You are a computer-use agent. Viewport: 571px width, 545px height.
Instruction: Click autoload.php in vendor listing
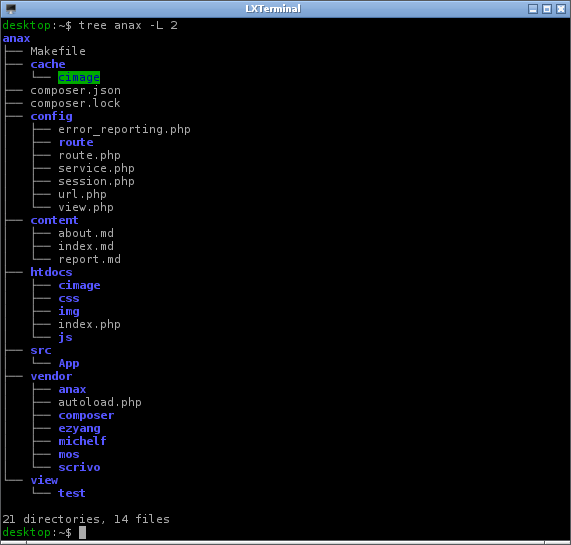click(x=100, y=402)
